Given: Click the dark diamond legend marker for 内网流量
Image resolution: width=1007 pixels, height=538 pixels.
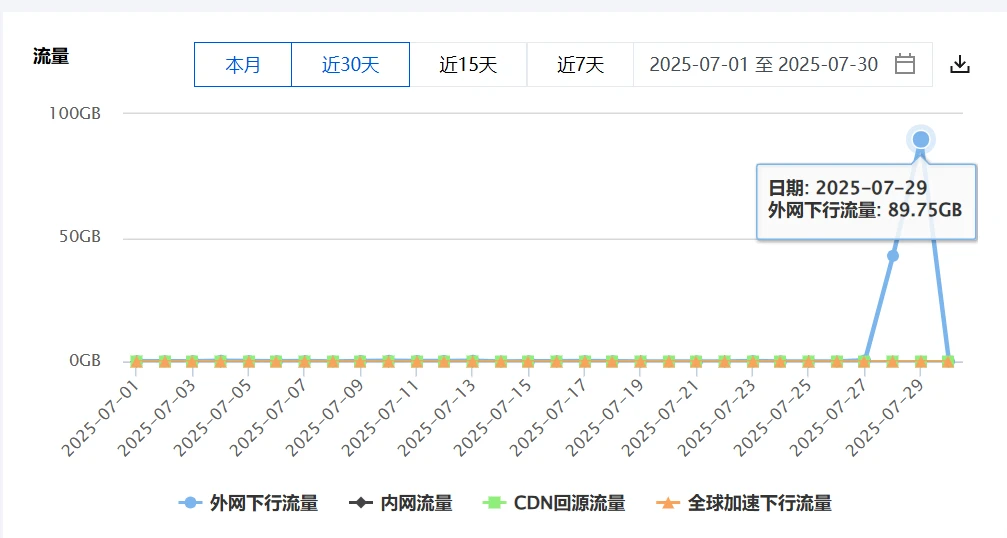Looking at the screenshot, I should (361, 503).
